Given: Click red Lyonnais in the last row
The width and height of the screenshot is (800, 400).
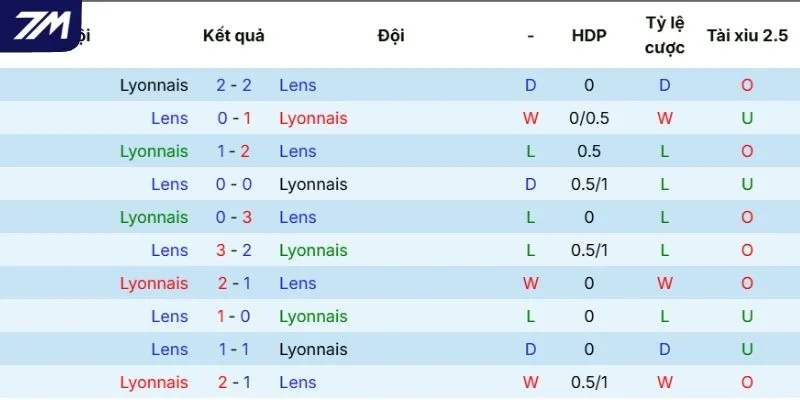Looking at the screenshot, I should point(154,383).
